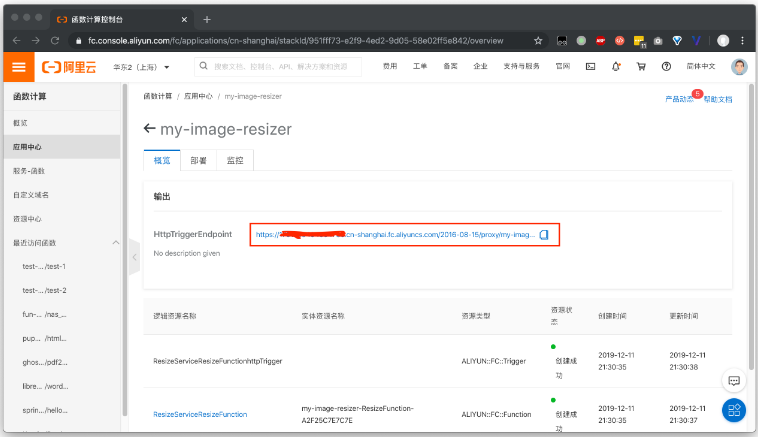The width and height of the screenshot is (758, 437).
Task: Reload the browser page
Action: coord(55,41)
